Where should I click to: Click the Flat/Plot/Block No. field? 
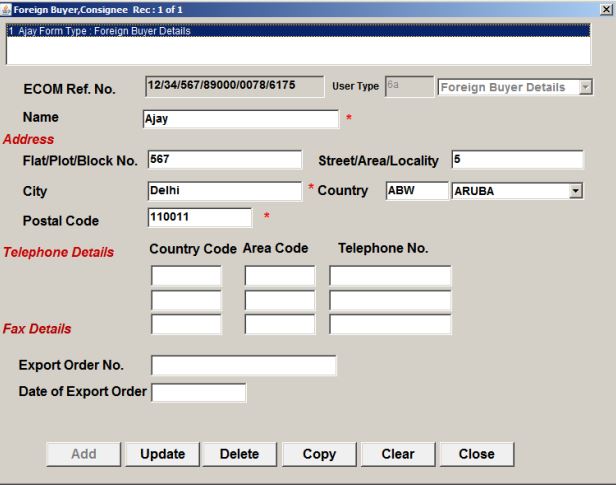tap(225, 159)
